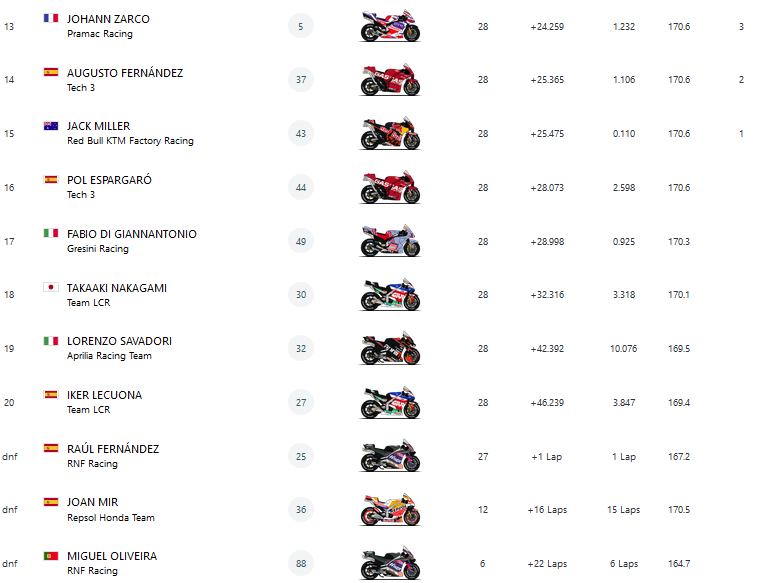
Task: Click the Italian flag beside Lorenzo Savadori
Action: pyautogui.click(x=51, y=341)
